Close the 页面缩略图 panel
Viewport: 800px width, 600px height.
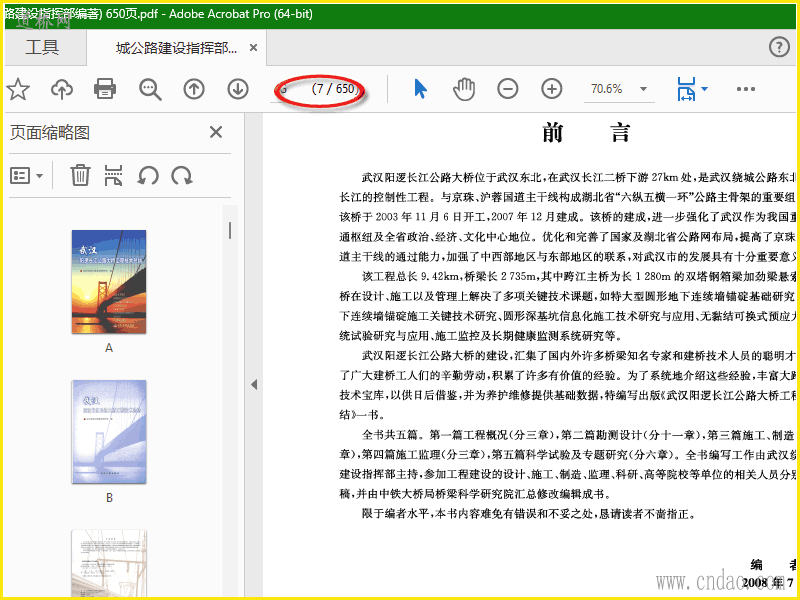pos(216,132)
